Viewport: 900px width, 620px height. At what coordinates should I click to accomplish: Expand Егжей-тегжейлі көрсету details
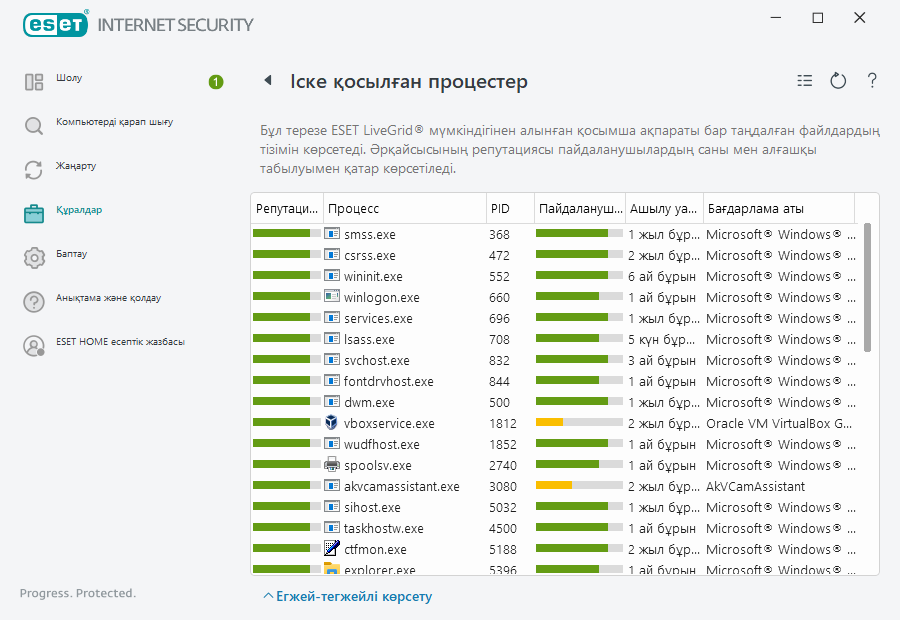(347, 596)
